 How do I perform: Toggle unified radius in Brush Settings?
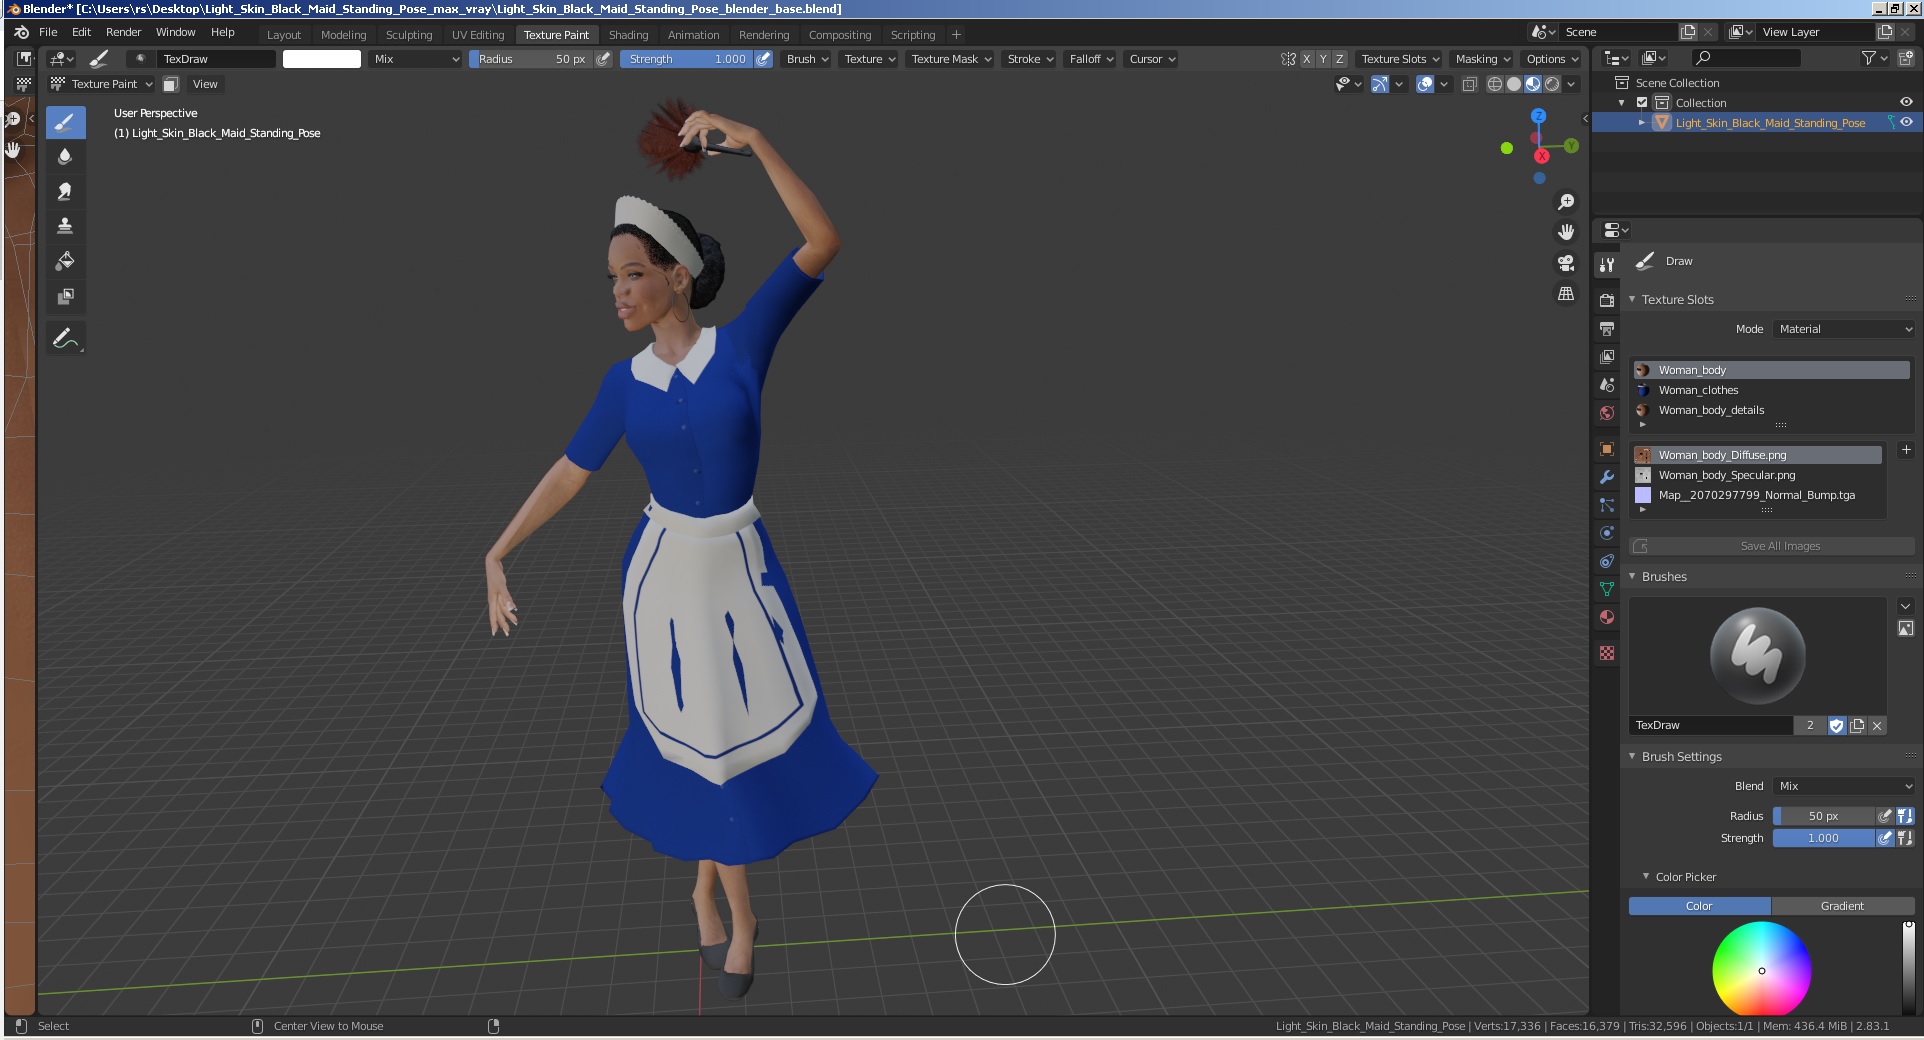(1905, 816)
